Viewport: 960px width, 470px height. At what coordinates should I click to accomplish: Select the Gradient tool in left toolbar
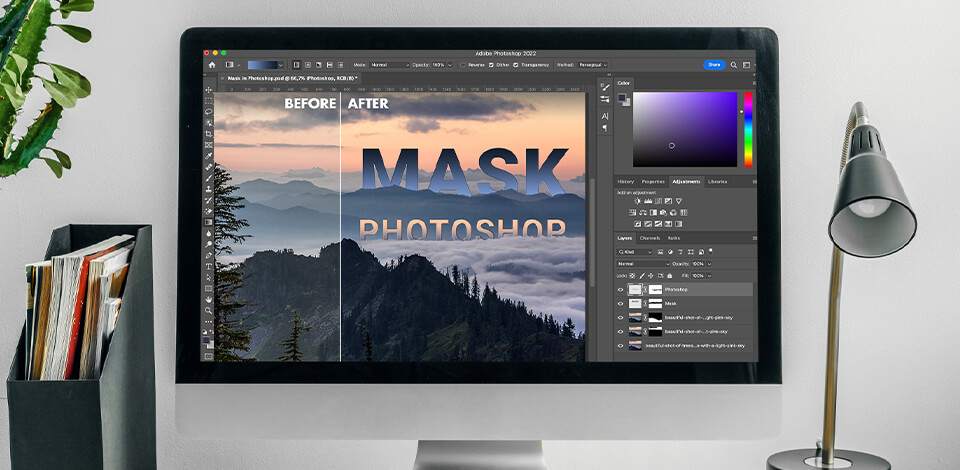pos(209,222)
